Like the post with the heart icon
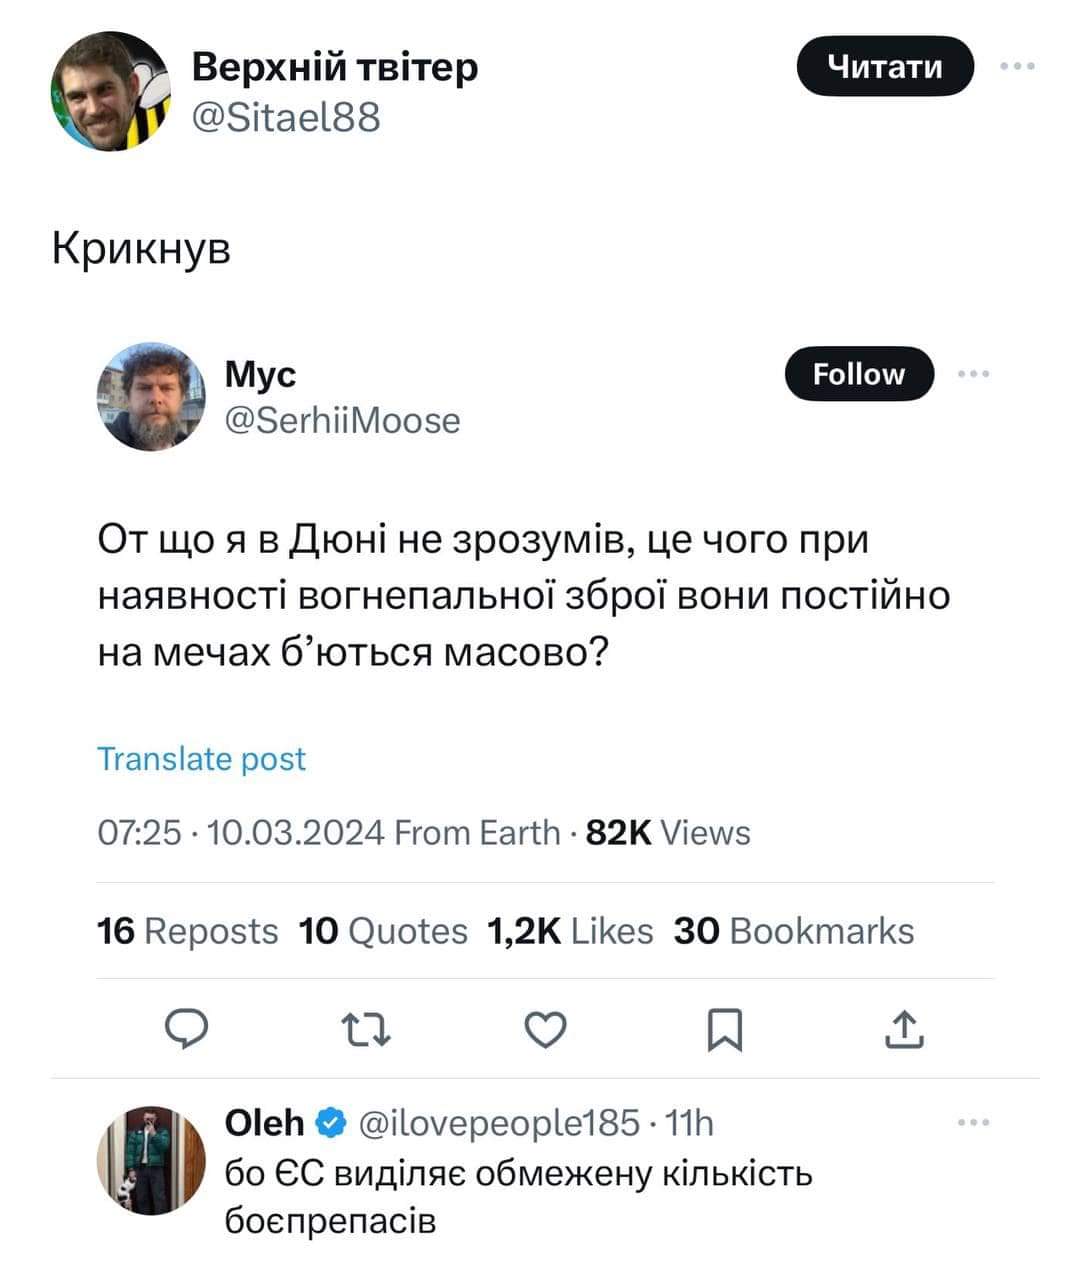 point(546,1029)
